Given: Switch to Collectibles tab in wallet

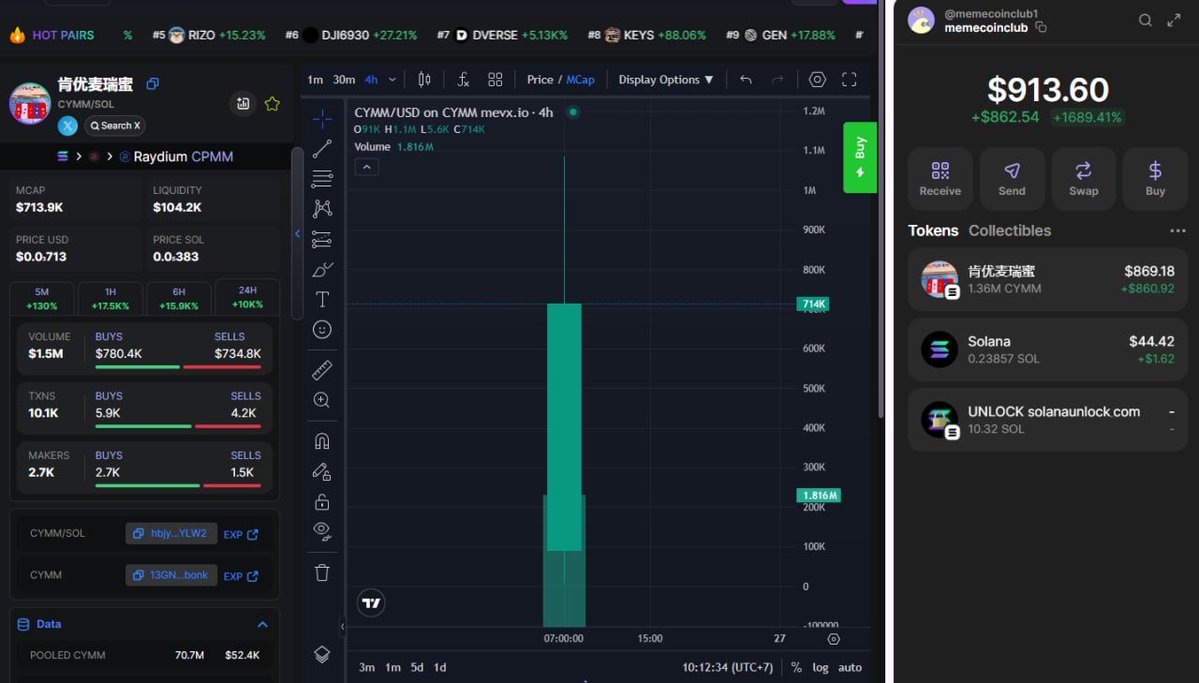Looking at the screenshot, I should pos(1009,231).
